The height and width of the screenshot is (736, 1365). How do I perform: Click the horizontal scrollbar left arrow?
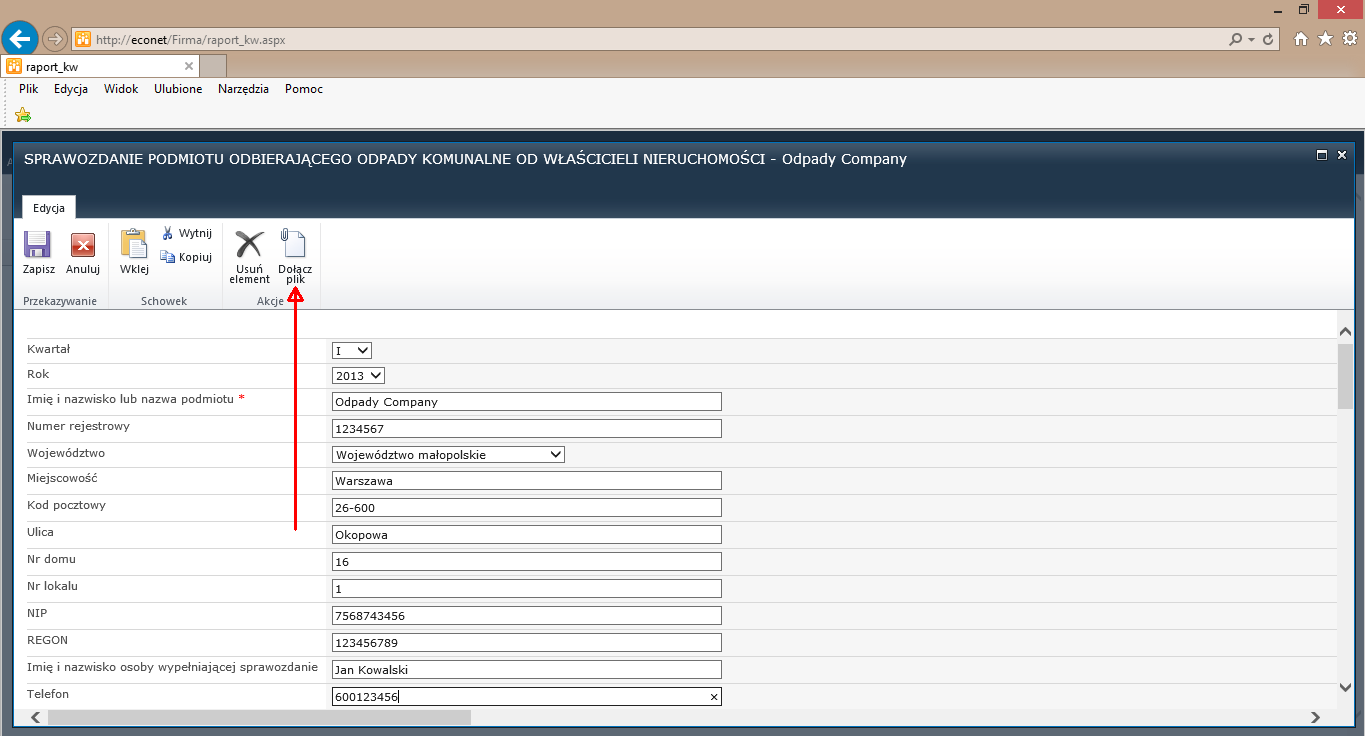(x=36, y=717)
